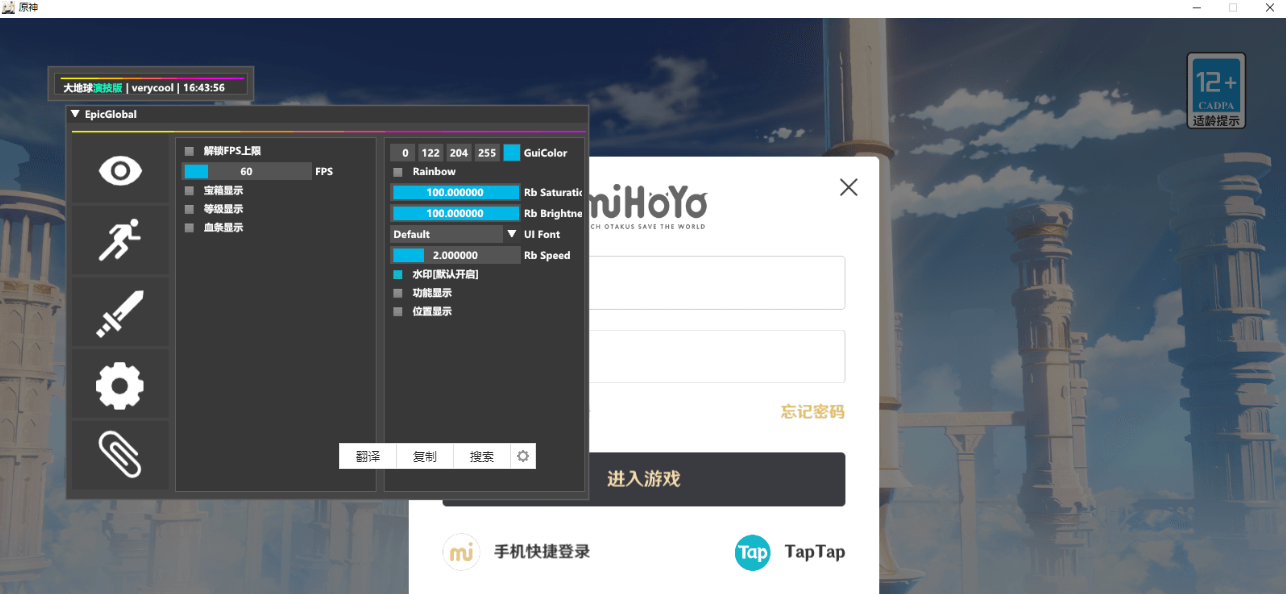Toggle the Rainbow checkbox
This screenshot has width=1286, height=594.
(398, 172)
